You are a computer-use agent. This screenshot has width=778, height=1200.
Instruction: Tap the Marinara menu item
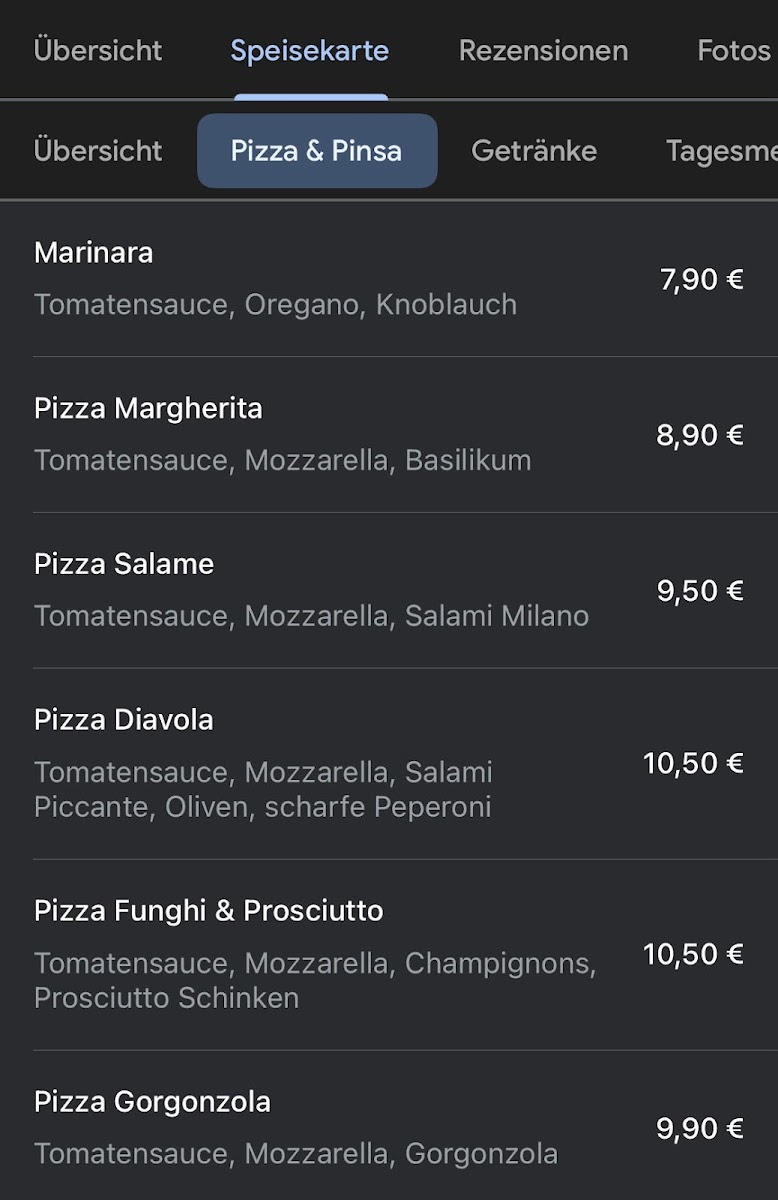94,253
